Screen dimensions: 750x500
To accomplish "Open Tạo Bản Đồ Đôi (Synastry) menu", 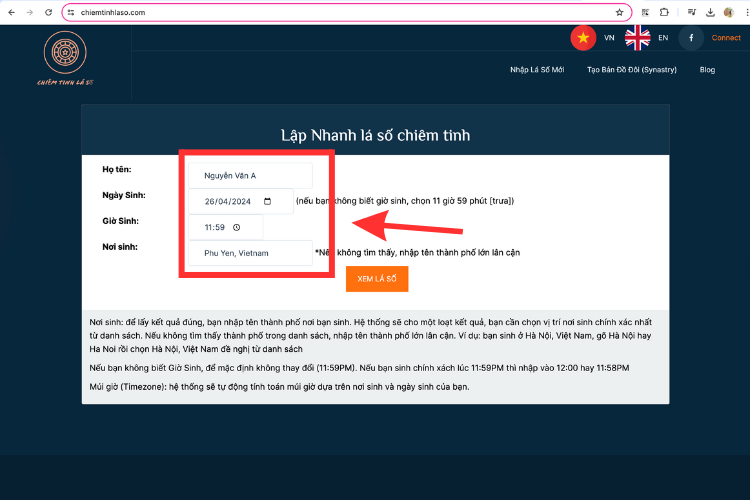I will (x=632, y=70).
